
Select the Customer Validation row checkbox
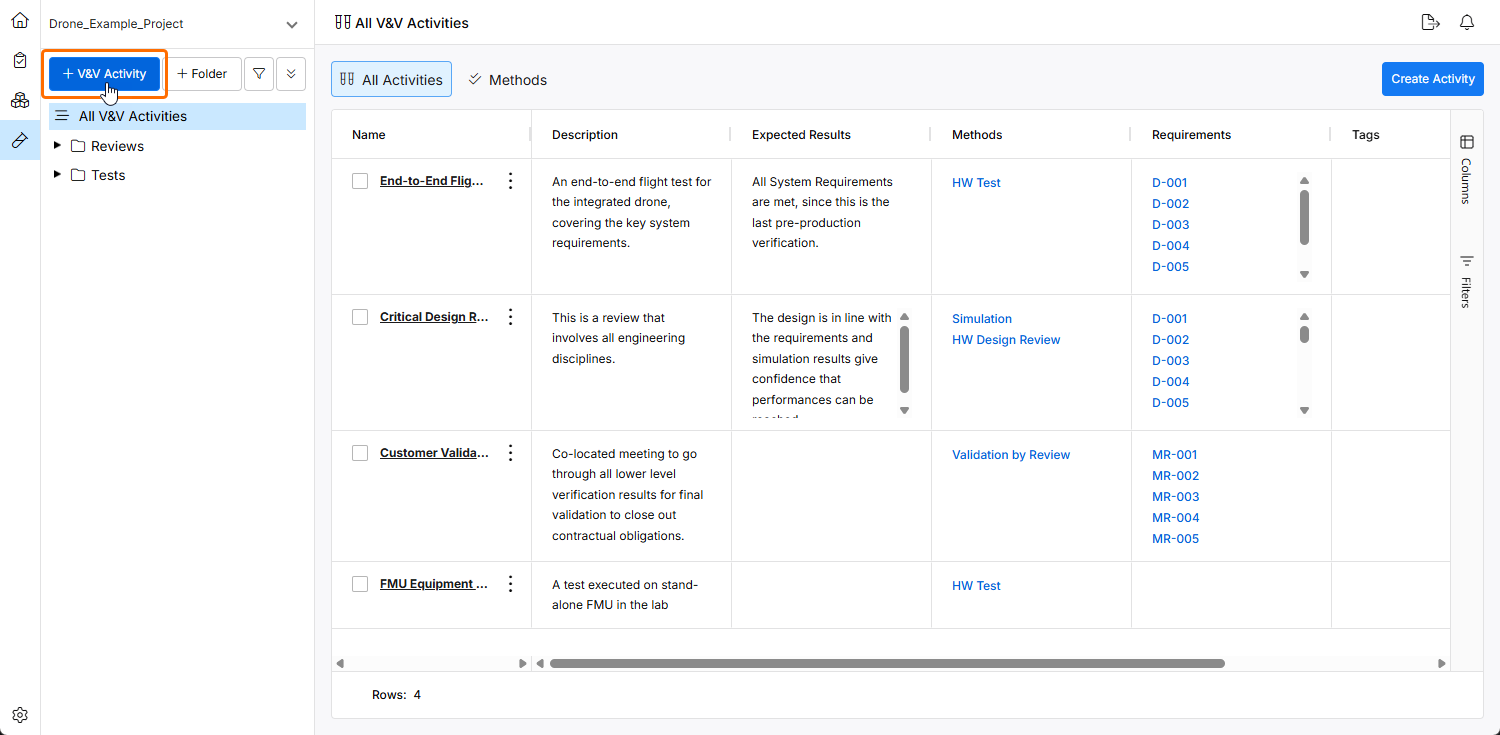coord(360,453)
